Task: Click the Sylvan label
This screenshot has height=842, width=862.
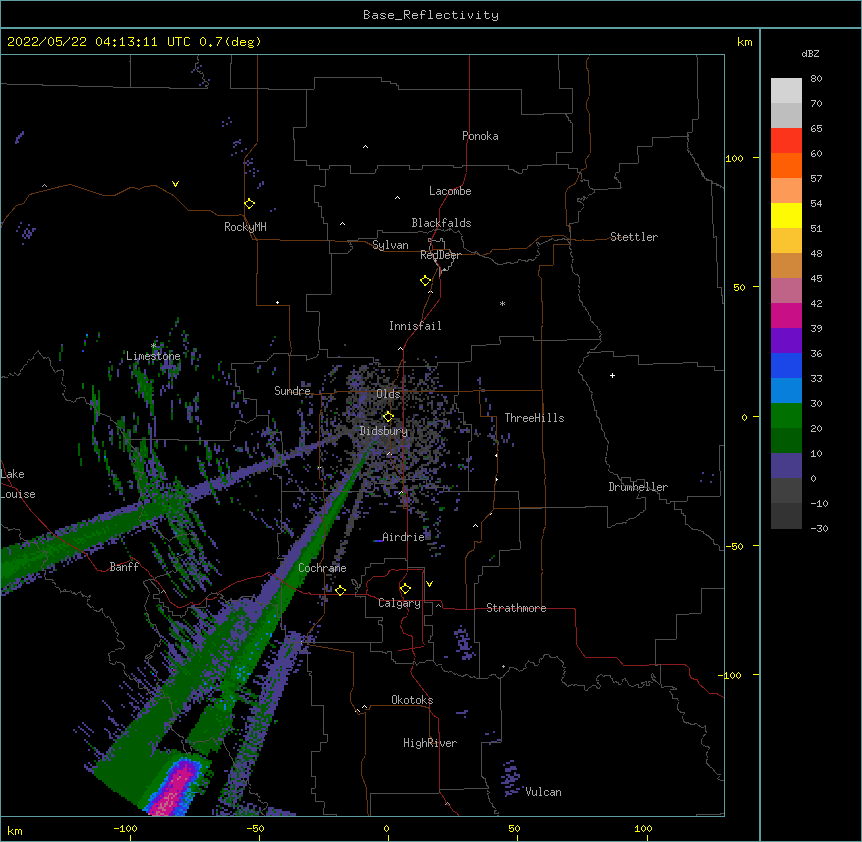Action: [390, 245]
